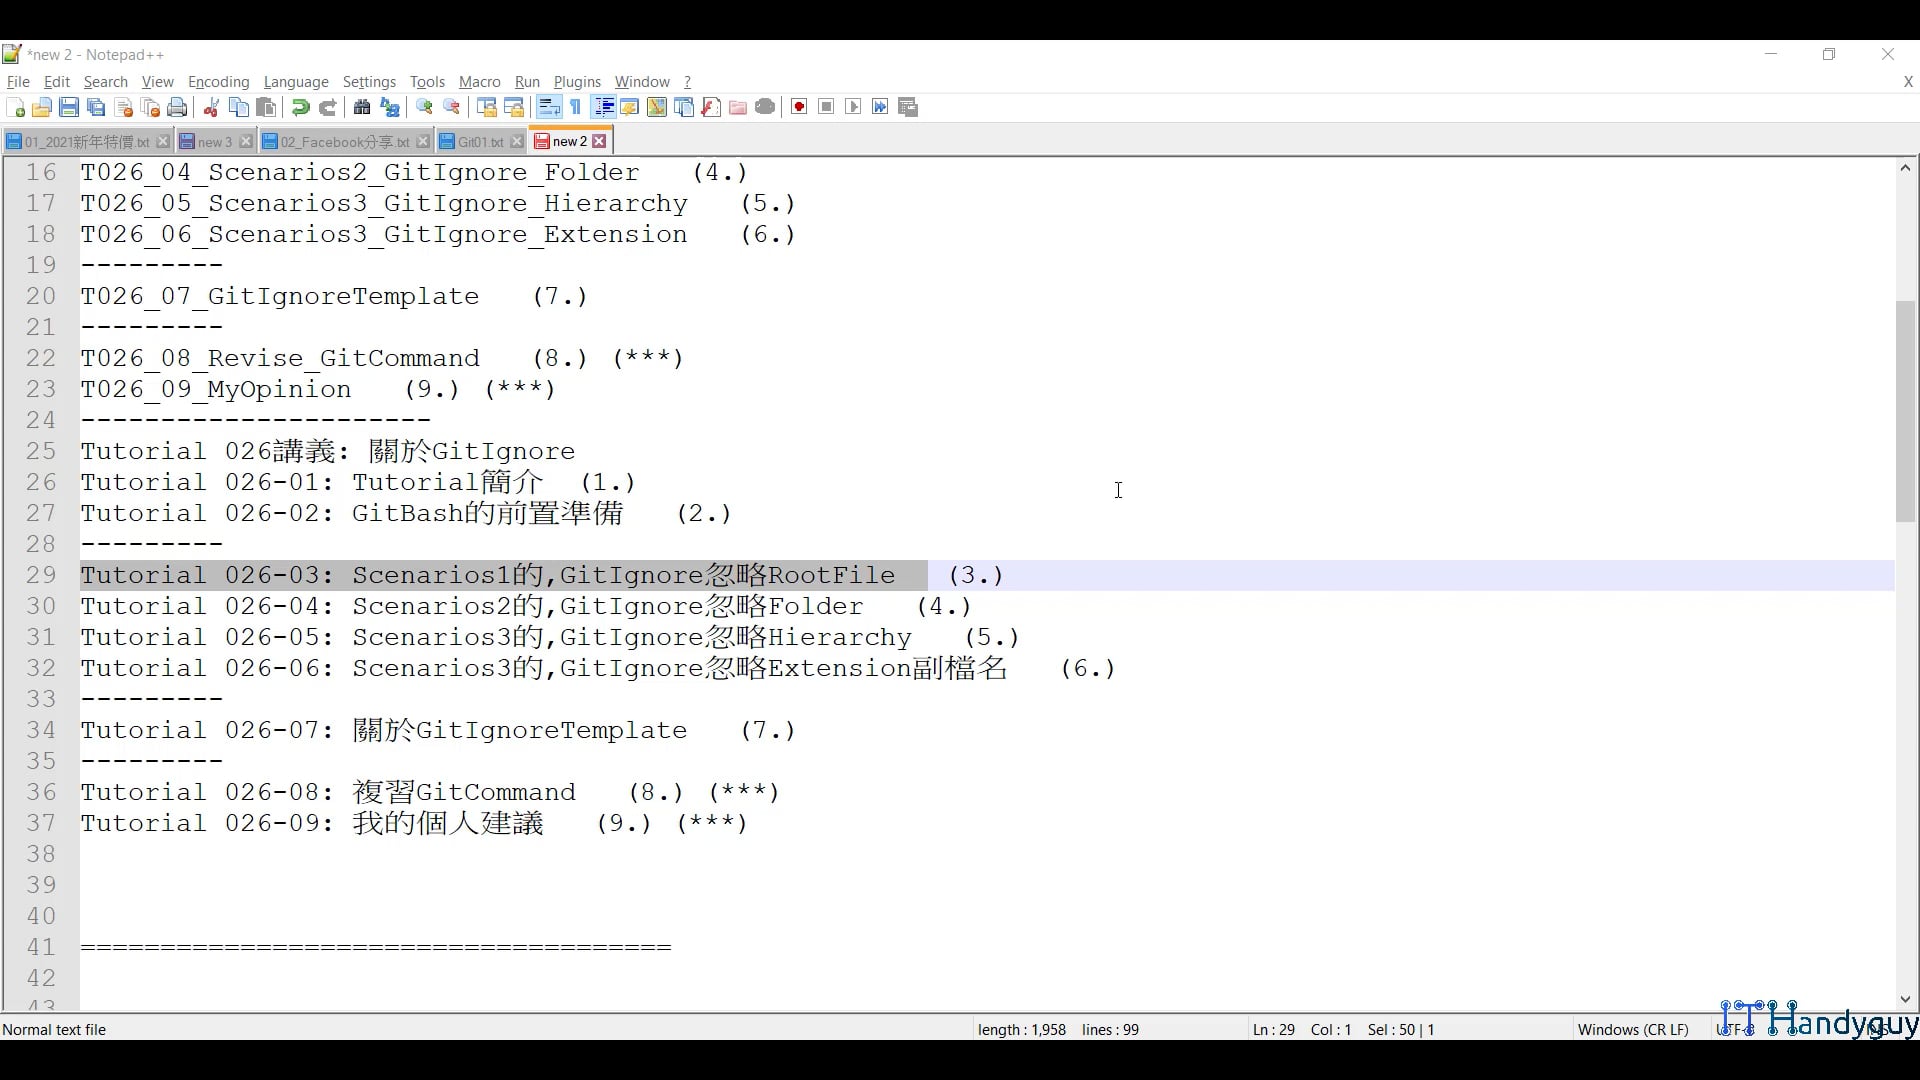
Task: Click the vertical scrollbar down arrow
Action: pos(1905,999)
